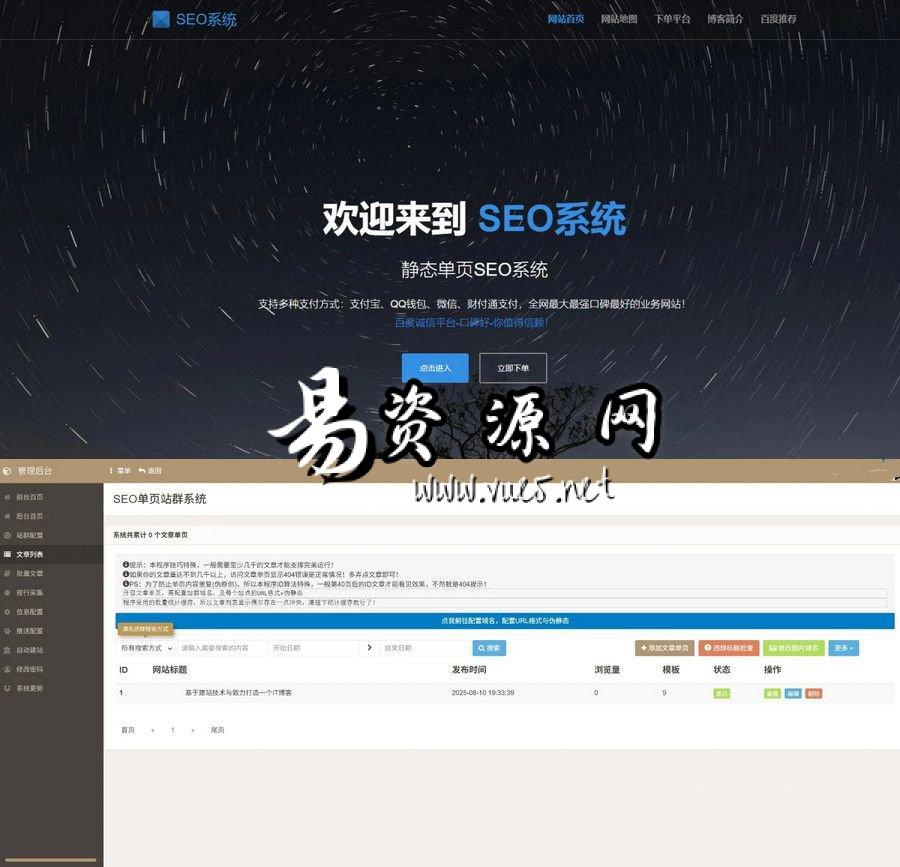Expand the 所有搜索方式 dropdown
Screen dimensions: 900x867
(x=145, y=648)
